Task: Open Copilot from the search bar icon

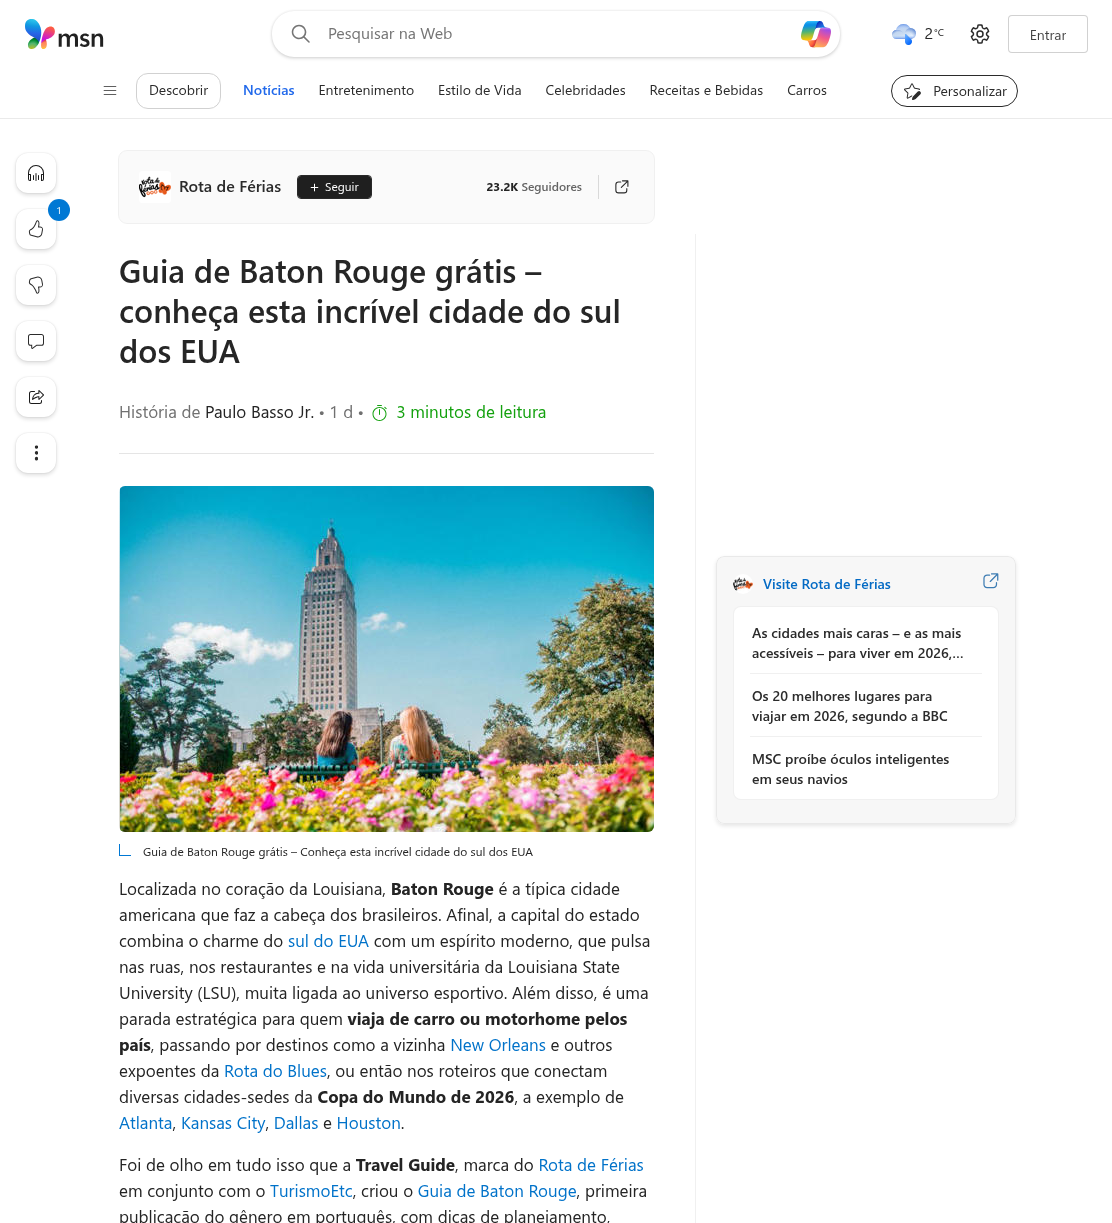Action: [816, 34]
